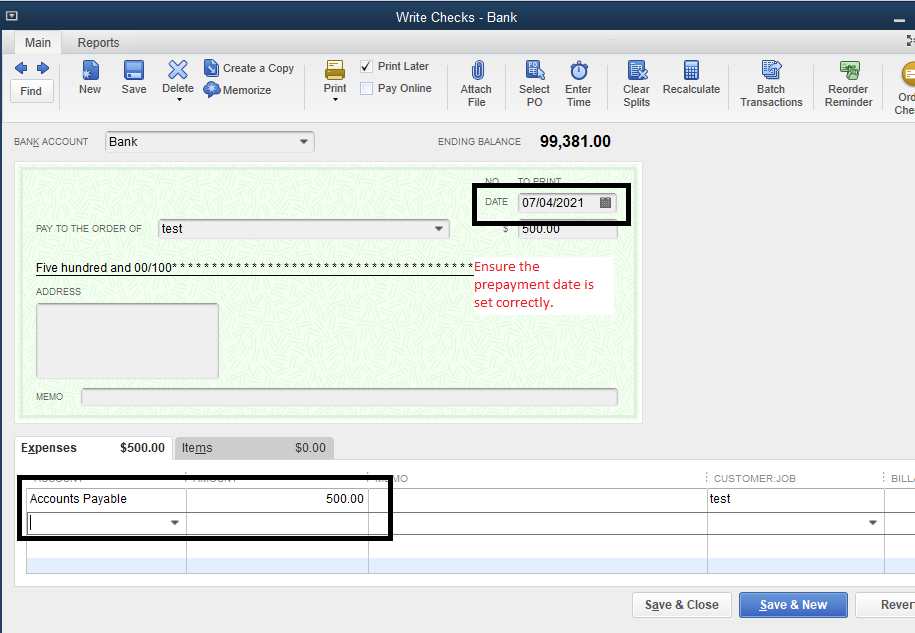Open Reorder Reminder
The height and width of the screenshot is (633, 915).
pyautogui.click(x=848, y=83)
